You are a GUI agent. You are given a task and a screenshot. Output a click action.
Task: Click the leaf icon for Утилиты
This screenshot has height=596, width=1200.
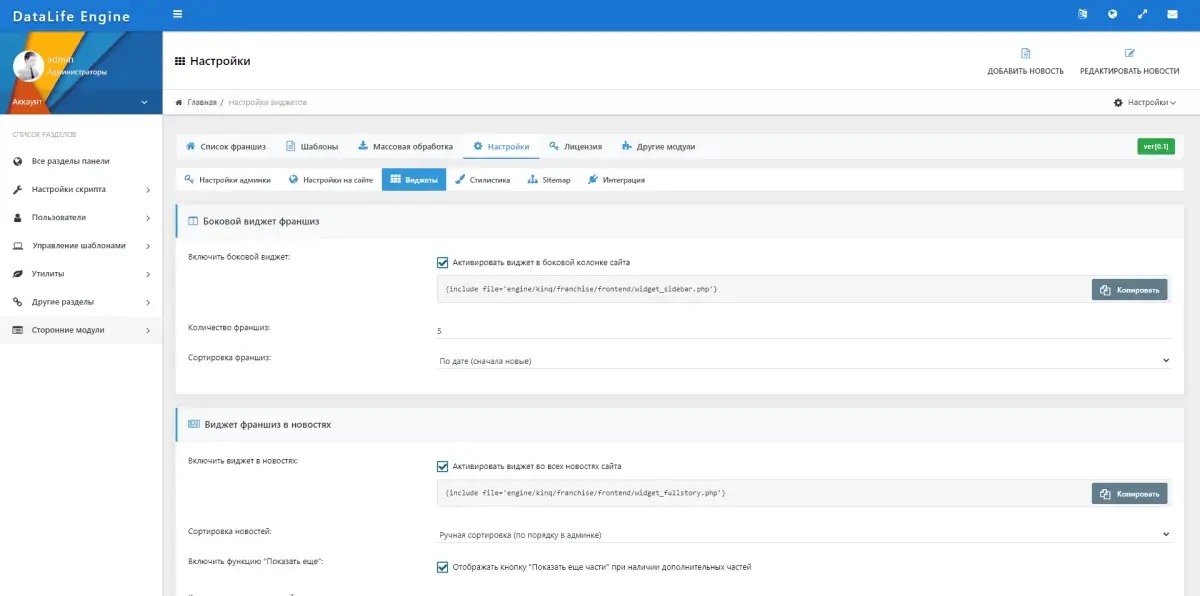point(18,274)
